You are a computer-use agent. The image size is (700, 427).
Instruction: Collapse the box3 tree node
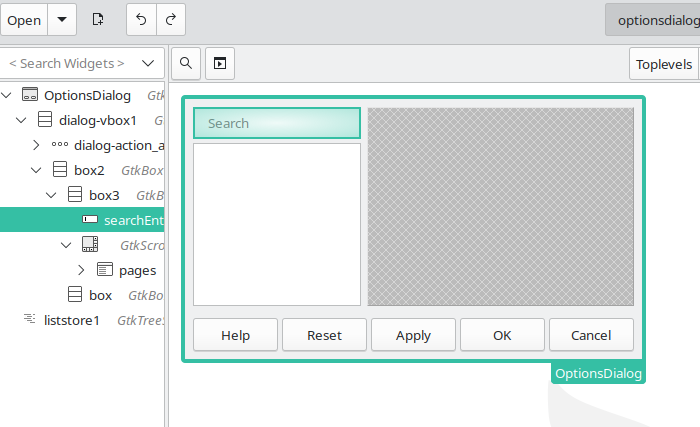52,195
